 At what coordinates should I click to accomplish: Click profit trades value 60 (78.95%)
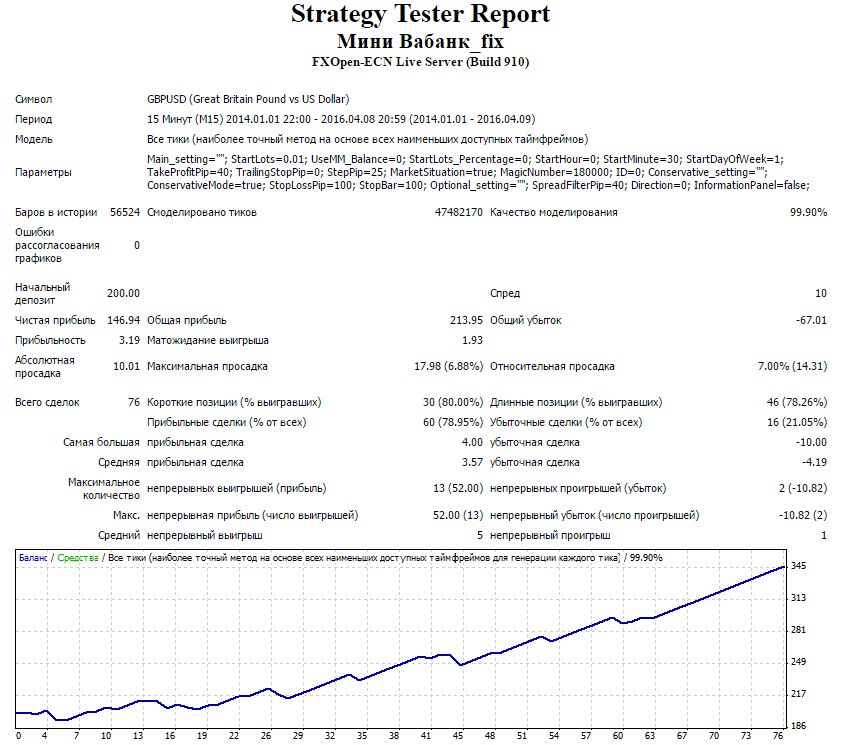click(x=453, y=423)
